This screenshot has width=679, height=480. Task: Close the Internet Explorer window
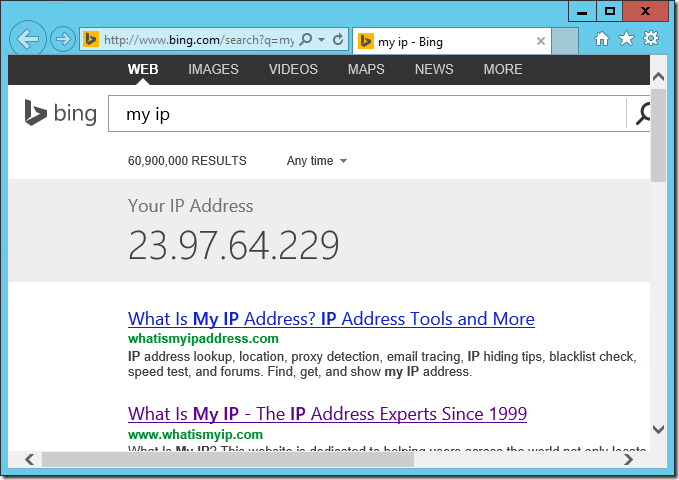645,11
